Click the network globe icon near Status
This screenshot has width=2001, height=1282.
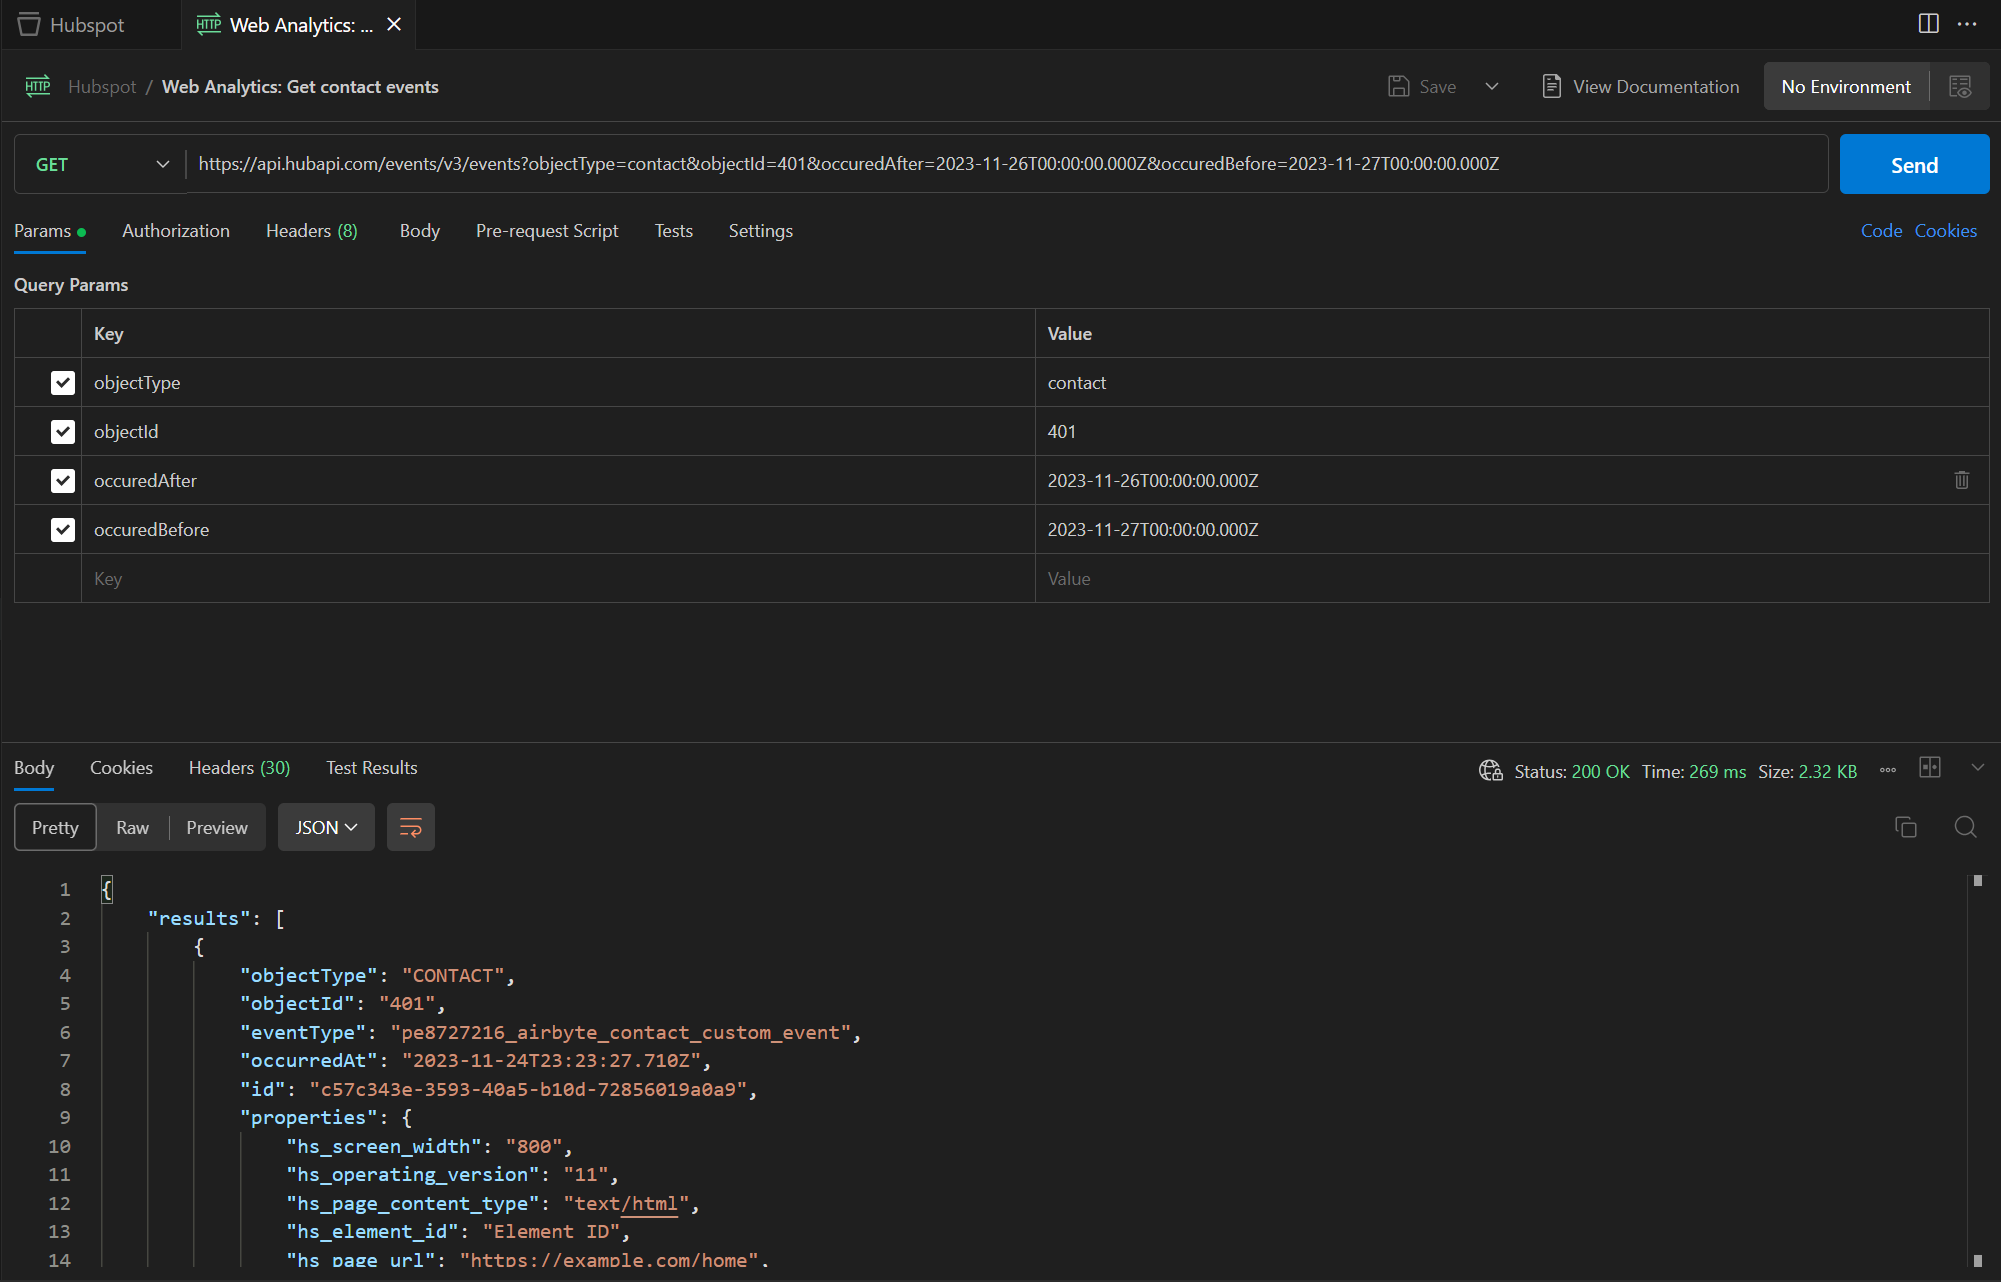(1490, 771)
